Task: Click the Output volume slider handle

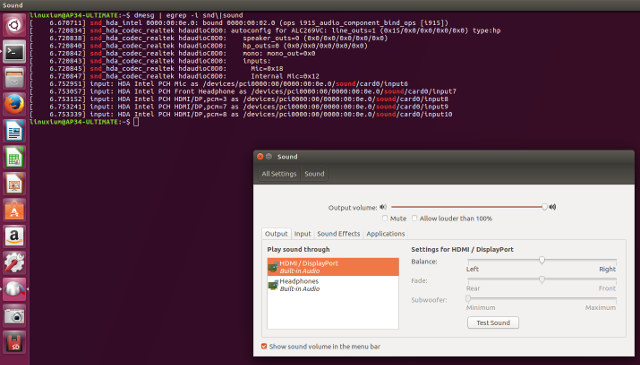Action: [544, 207]
